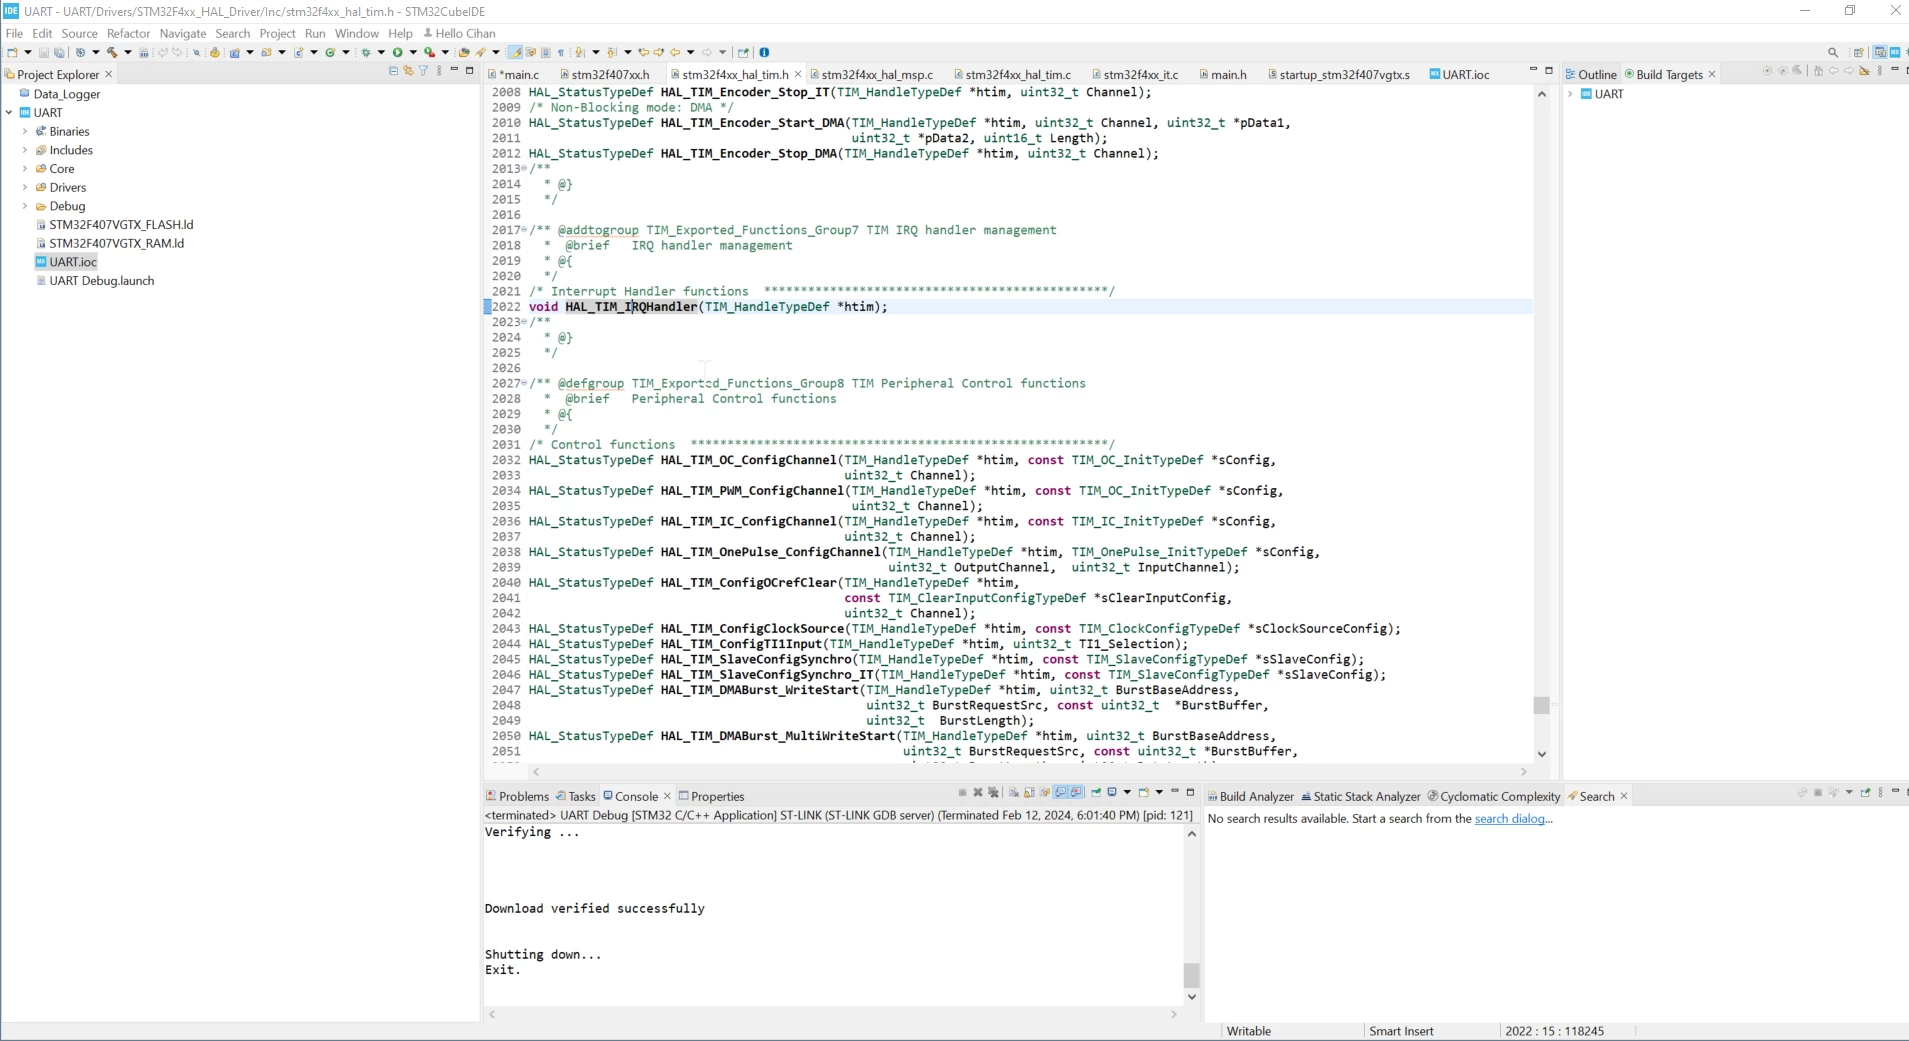Click Display Selected Console icon

(x=1111, y=792)
